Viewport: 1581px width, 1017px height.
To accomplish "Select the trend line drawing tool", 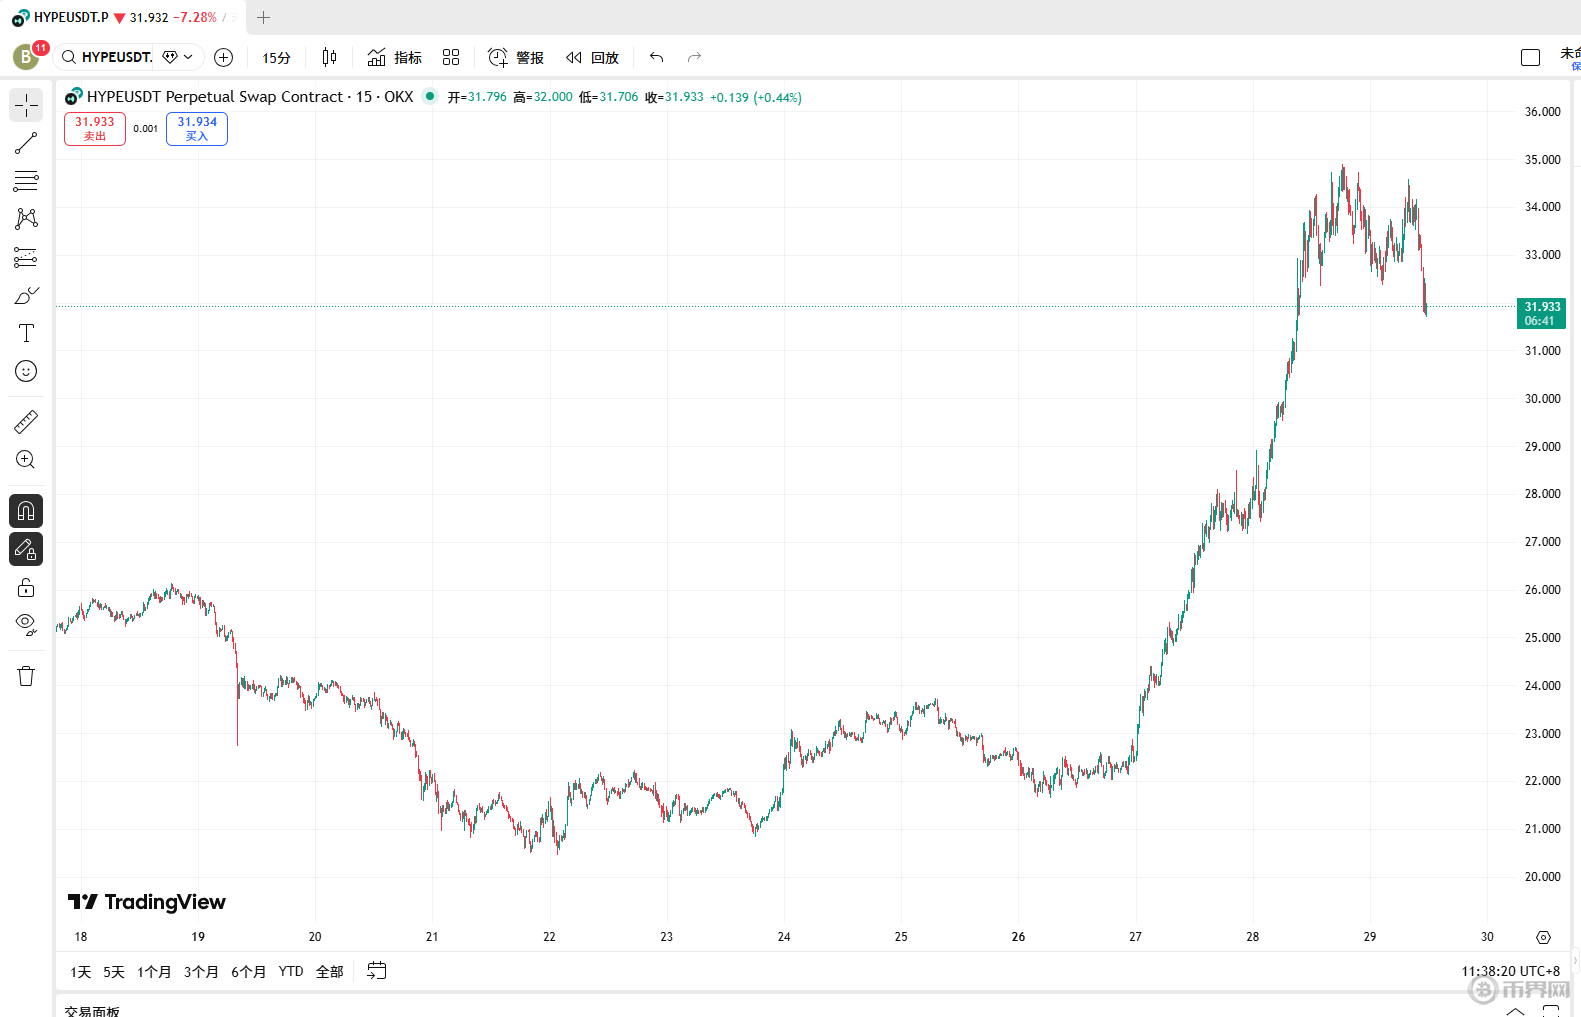I will click(26, 143).
